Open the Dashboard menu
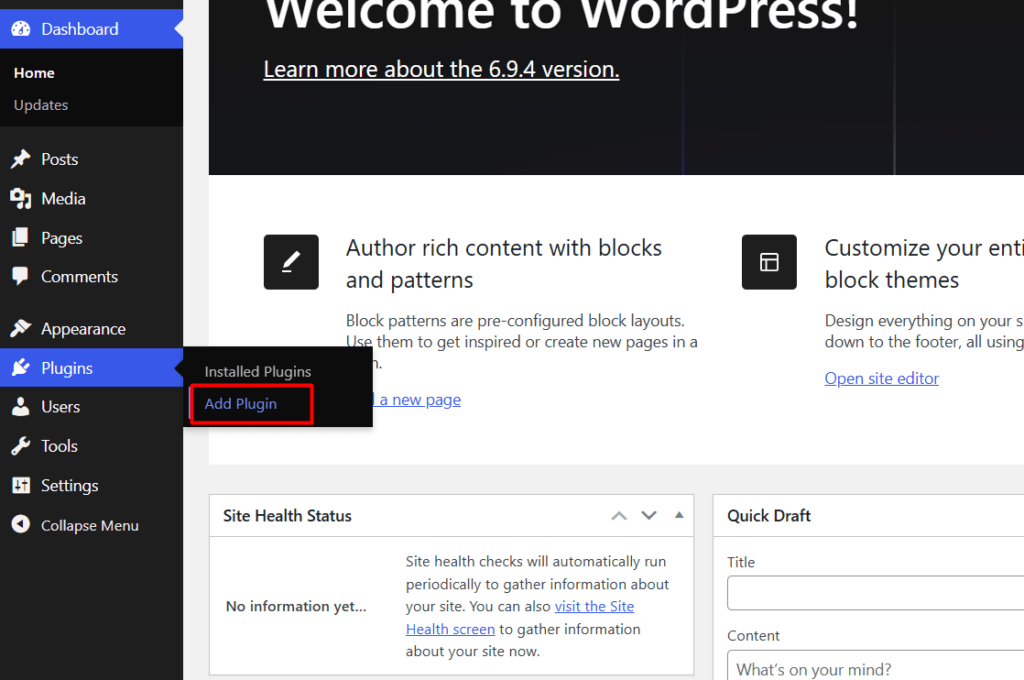This screenshot has height=680, width=1024. [x=91, y=29]
